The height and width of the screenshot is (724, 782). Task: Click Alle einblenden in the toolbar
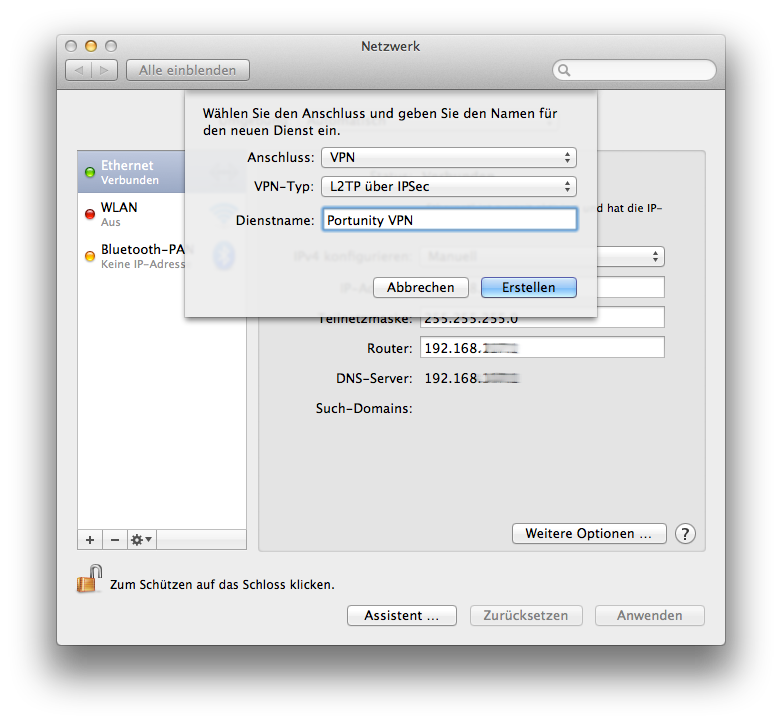click(188, 70)
